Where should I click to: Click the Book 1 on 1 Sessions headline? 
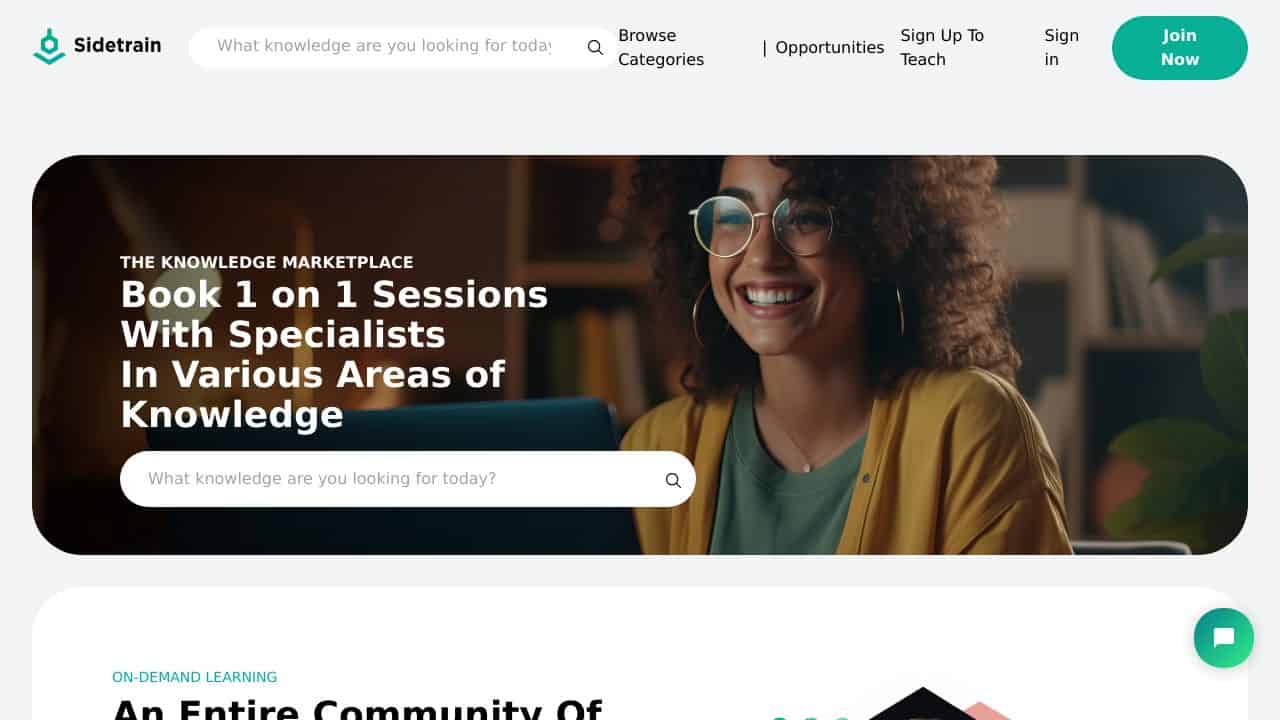click(x=334, y=354)
